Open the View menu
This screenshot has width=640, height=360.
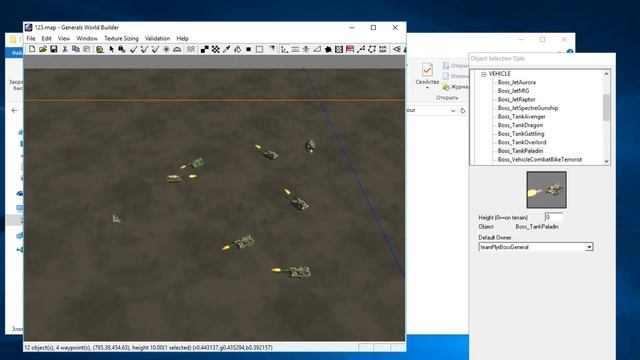coord(64,38)
